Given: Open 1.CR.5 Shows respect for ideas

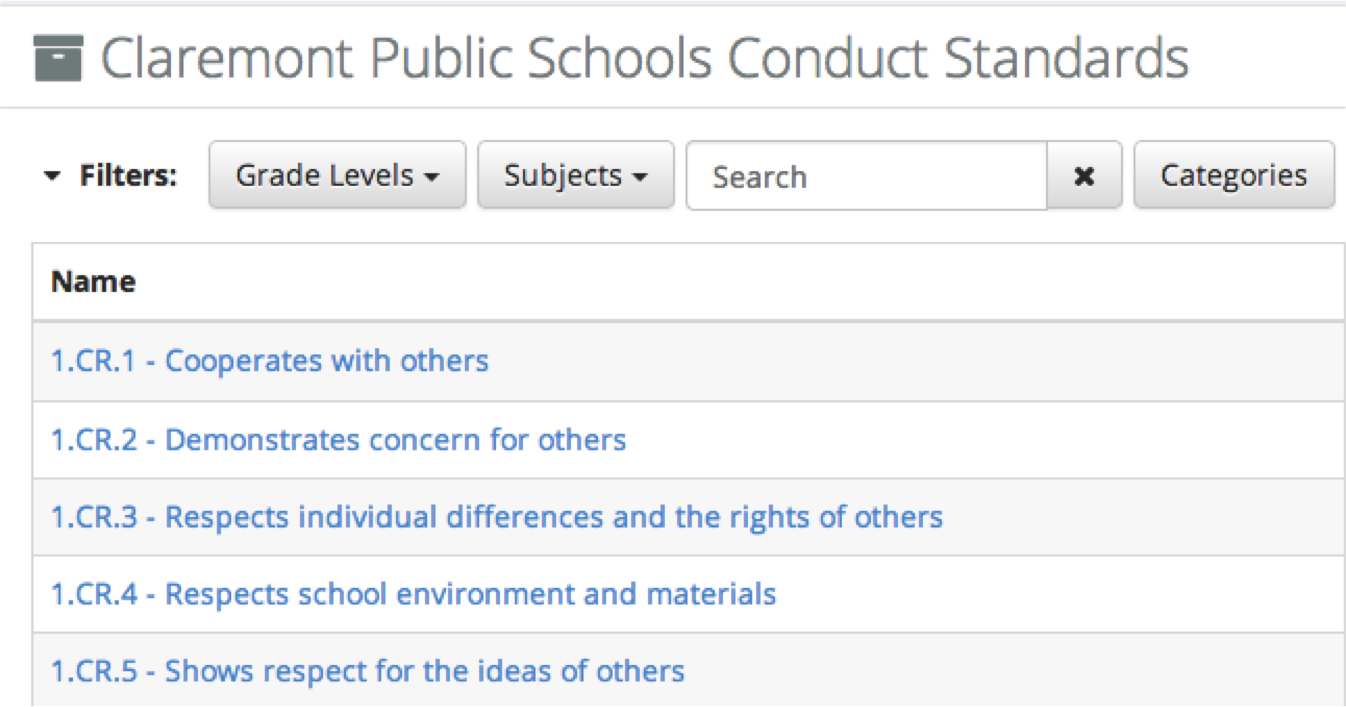Looking at the screenshot, I should [368, 670].
